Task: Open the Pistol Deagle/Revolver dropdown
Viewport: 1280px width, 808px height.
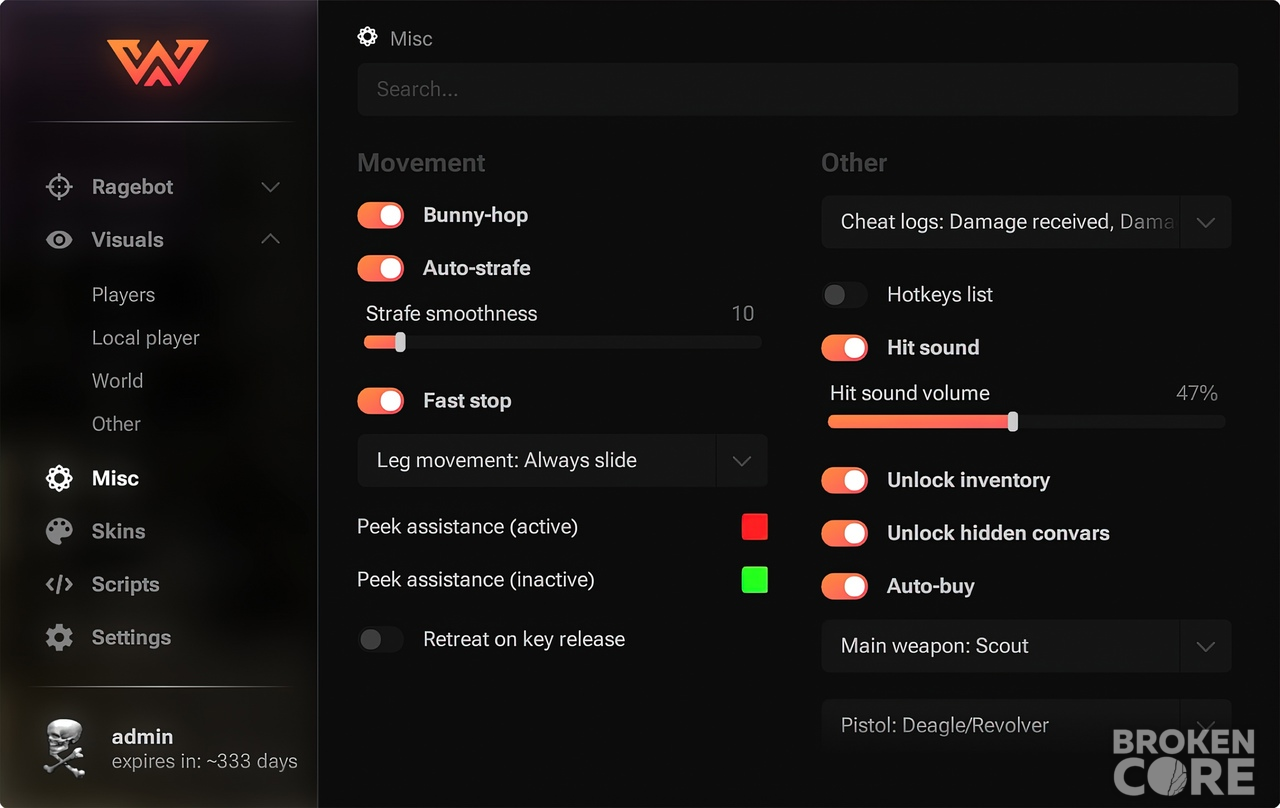Action: click(x=1026, y=725)
